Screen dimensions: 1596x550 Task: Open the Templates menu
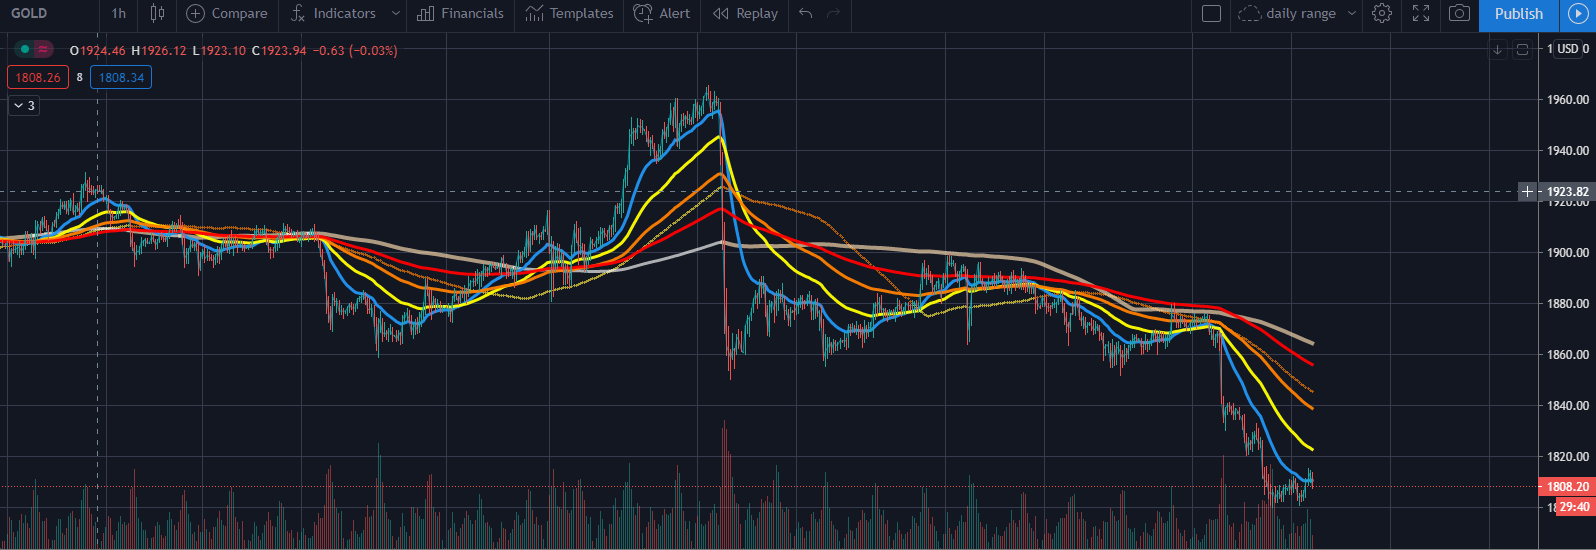point(569,14)
